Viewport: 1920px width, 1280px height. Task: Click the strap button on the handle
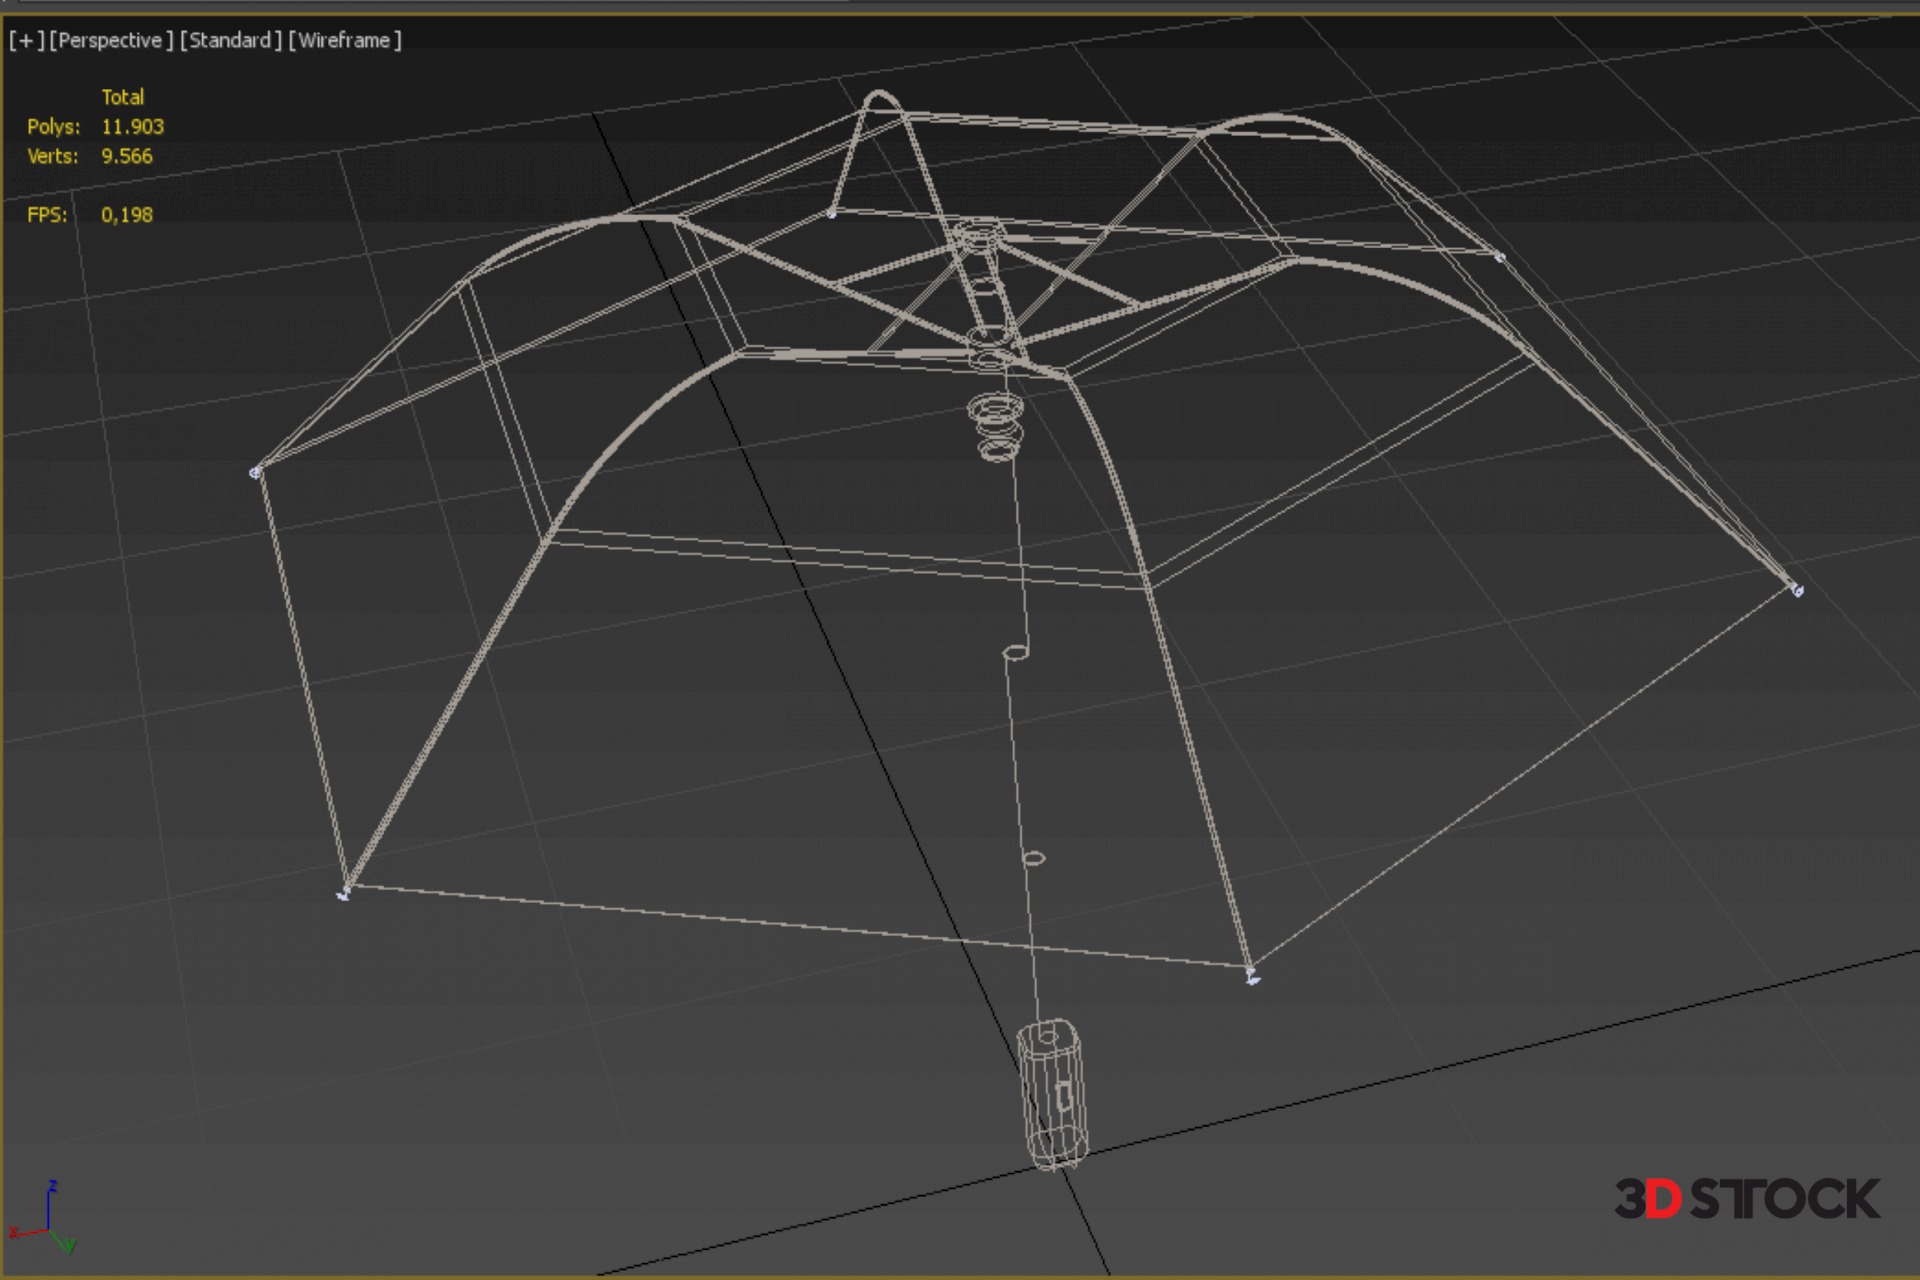(1064, 1096)
